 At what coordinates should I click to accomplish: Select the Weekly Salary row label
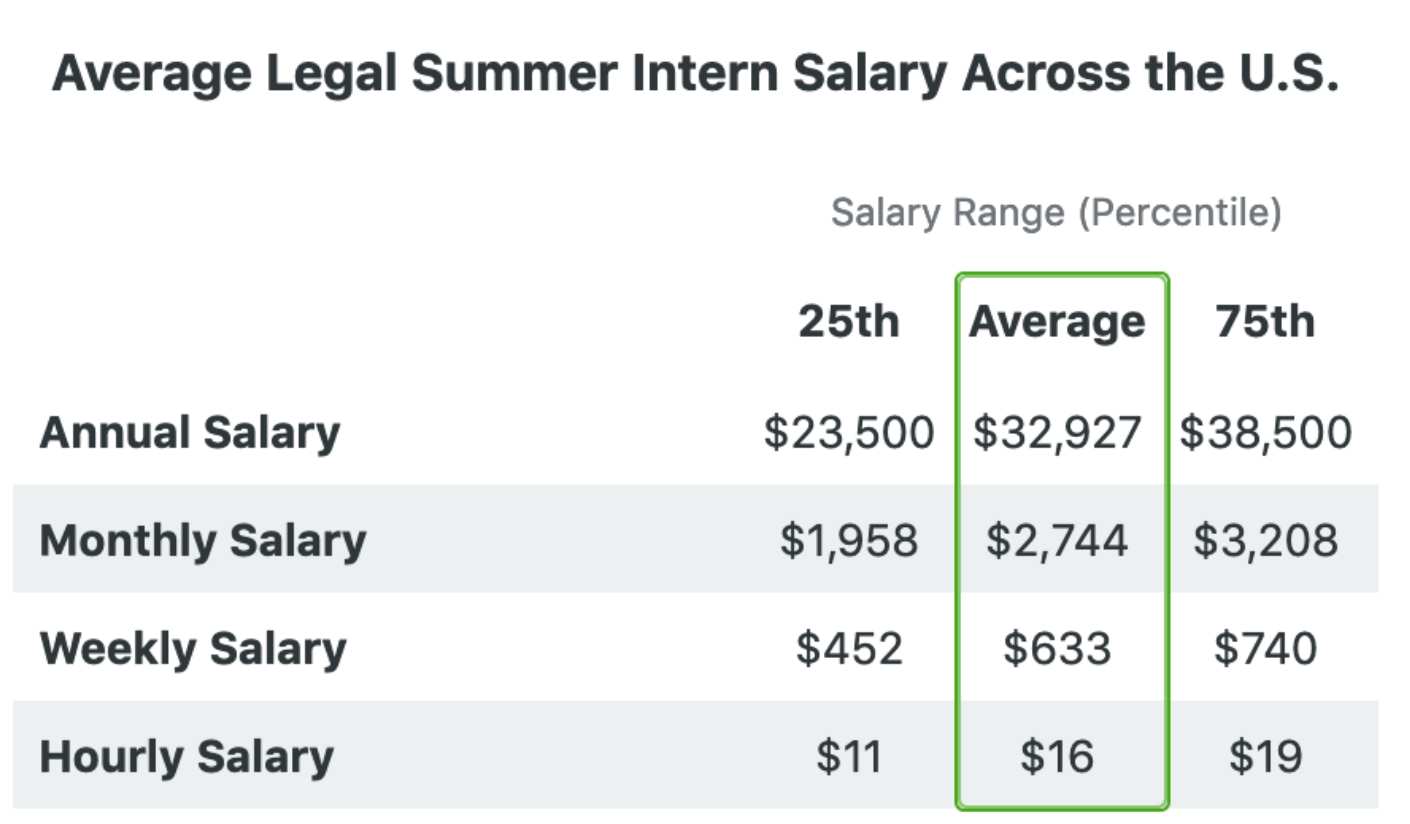(193, 649)
